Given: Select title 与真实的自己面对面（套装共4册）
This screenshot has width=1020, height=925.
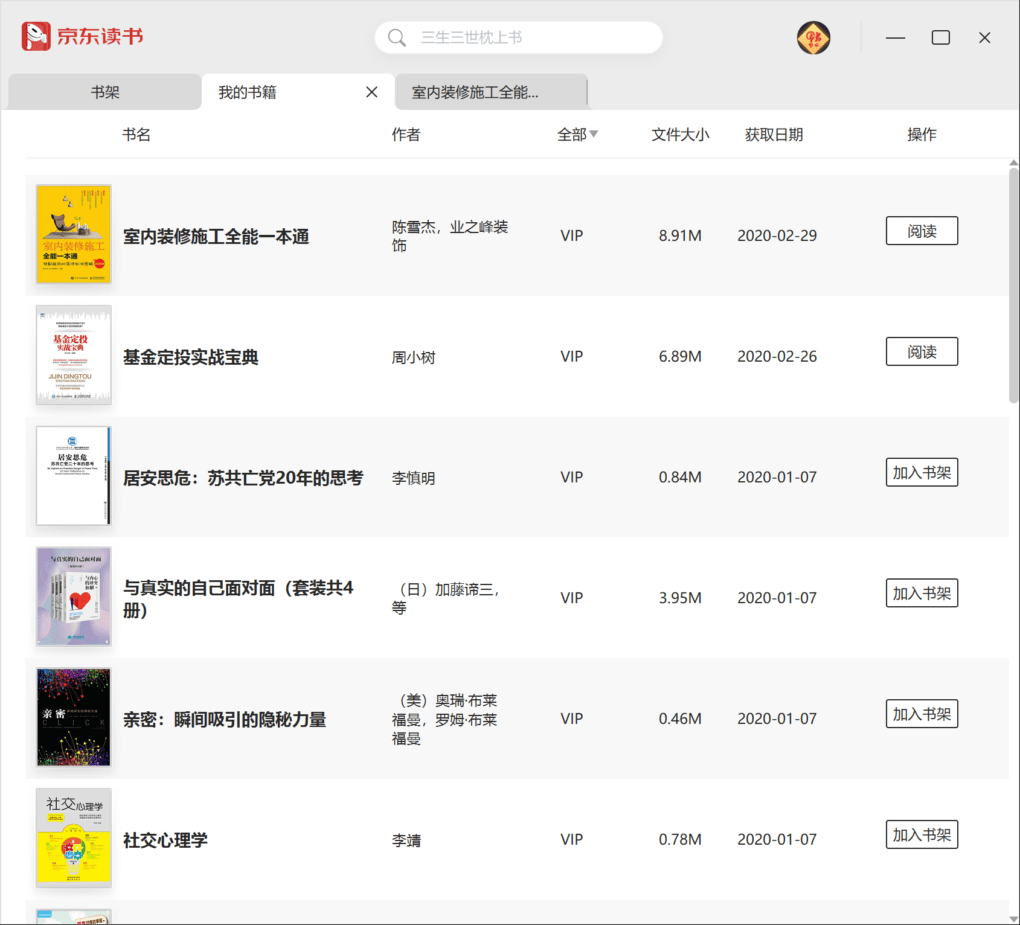Looking at the screenshot, I should coord(238,598).
